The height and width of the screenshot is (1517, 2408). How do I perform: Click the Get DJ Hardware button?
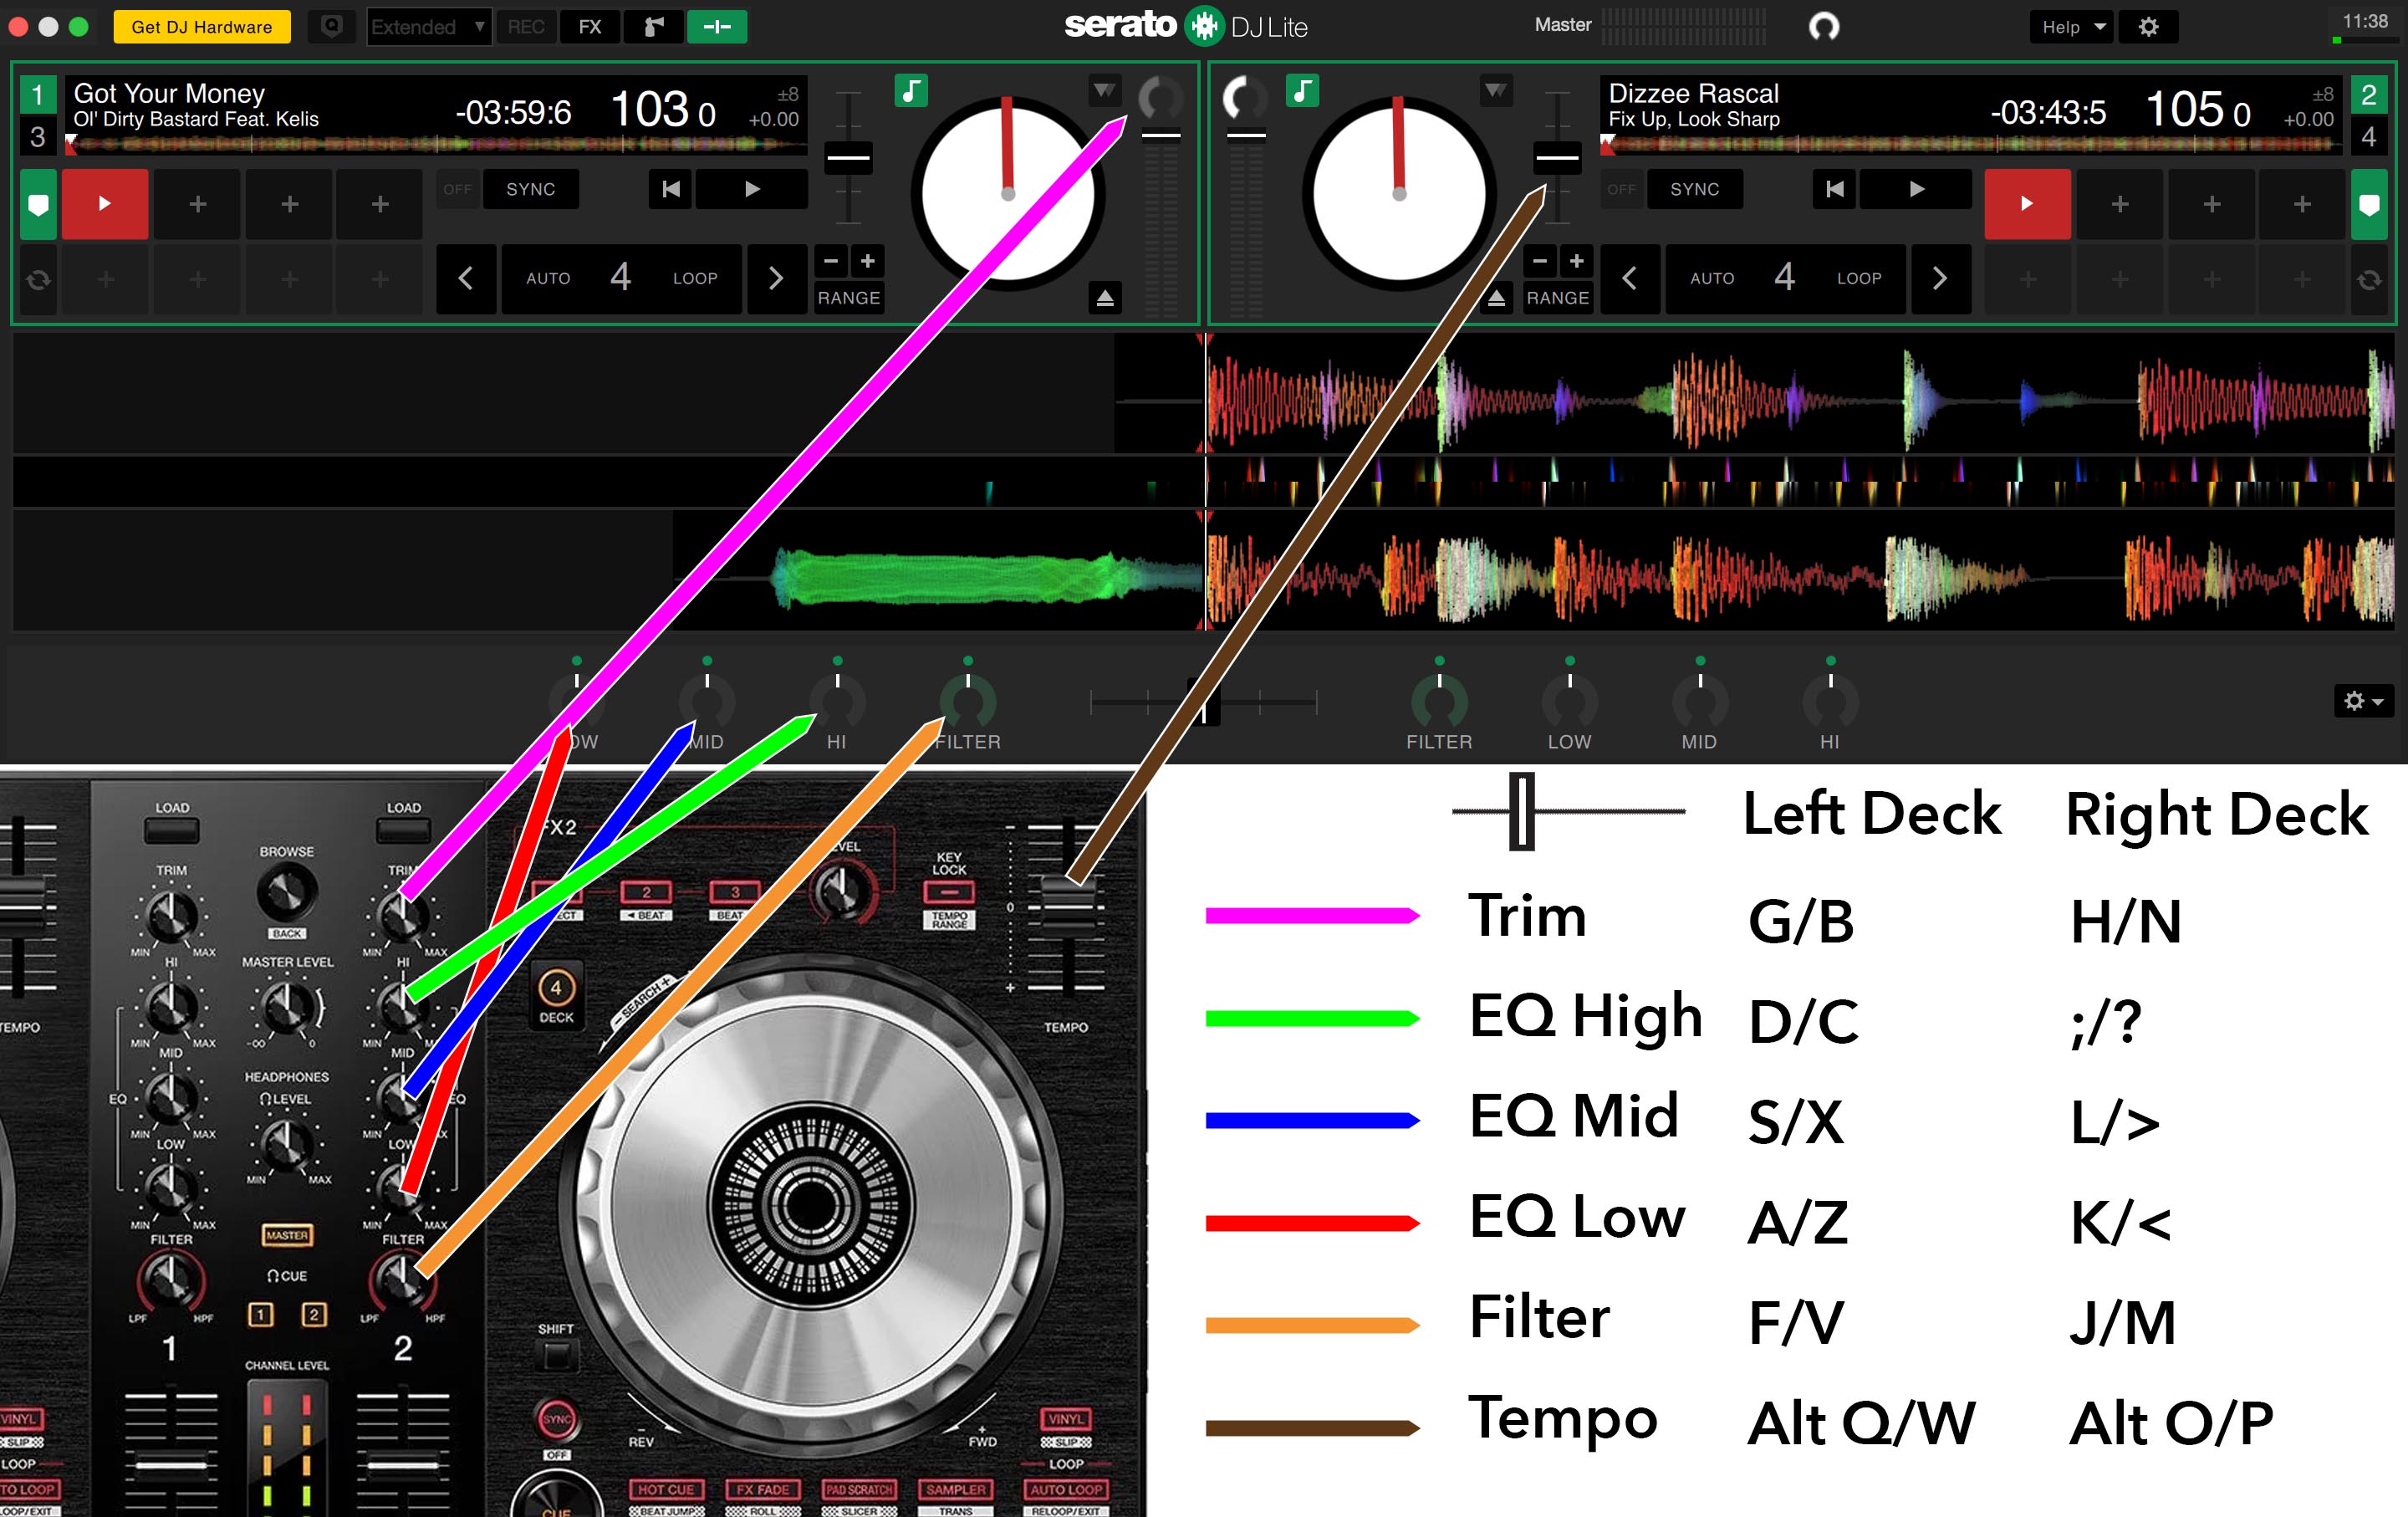(201, 27)
